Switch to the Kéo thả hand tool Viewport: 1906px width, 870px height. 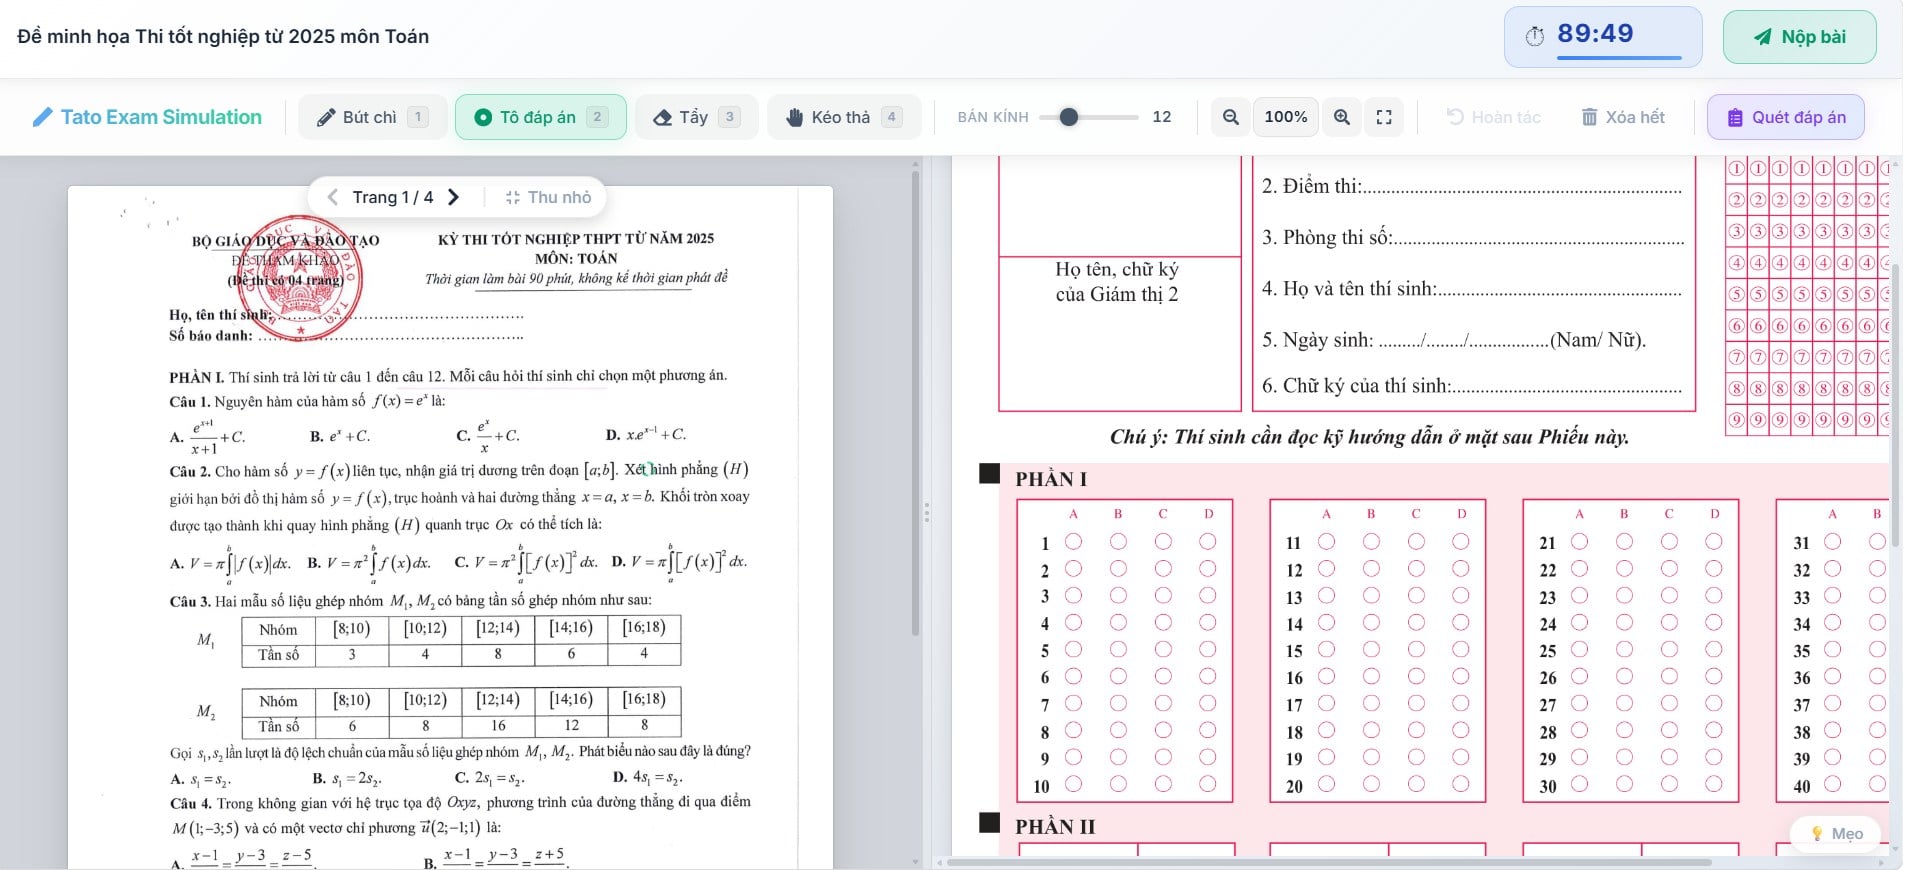[844, 117]
